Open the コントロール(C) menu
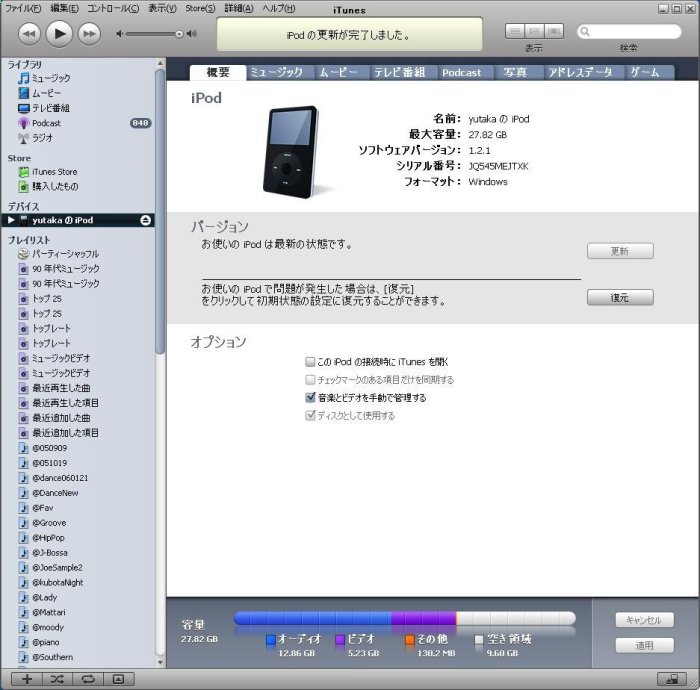The width and height of the screenshot is (700, 690). [113, 8]
